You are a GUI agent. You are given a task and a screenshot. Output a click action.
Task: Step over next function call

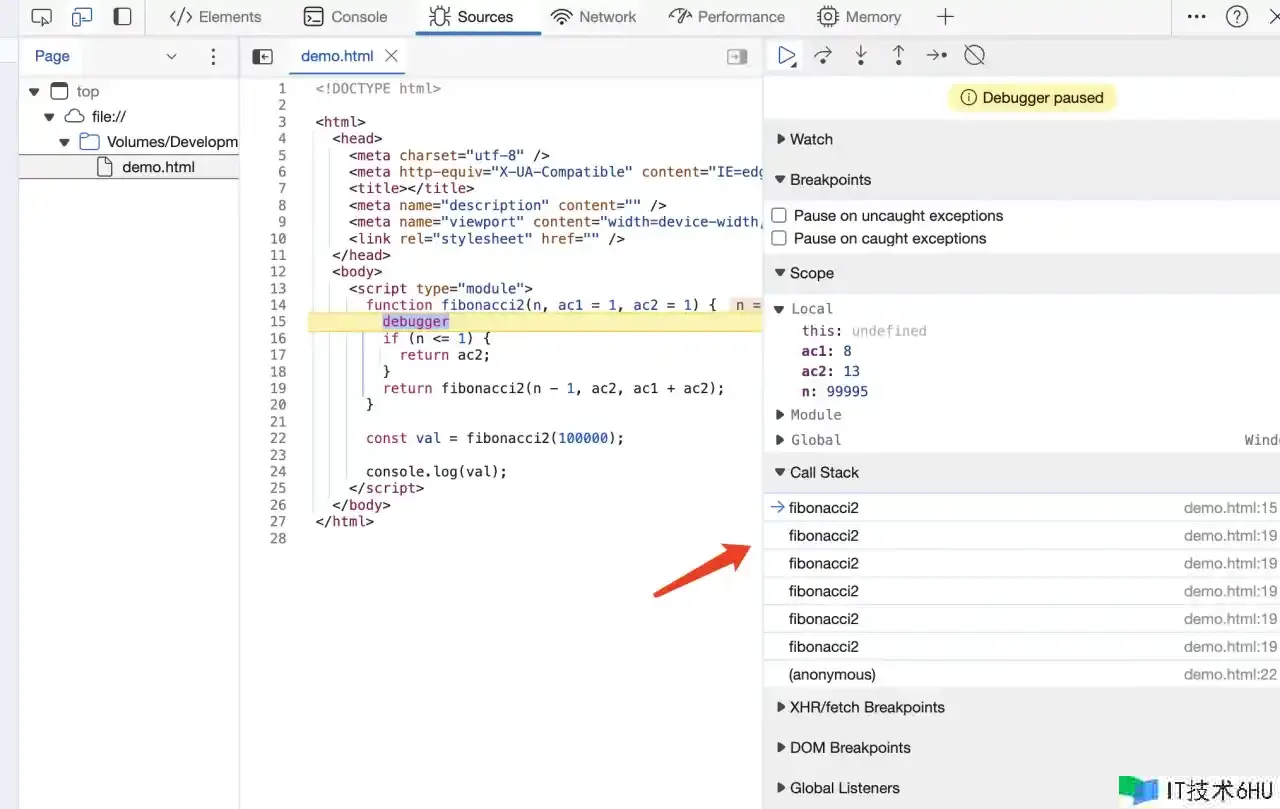click(823, 55)
